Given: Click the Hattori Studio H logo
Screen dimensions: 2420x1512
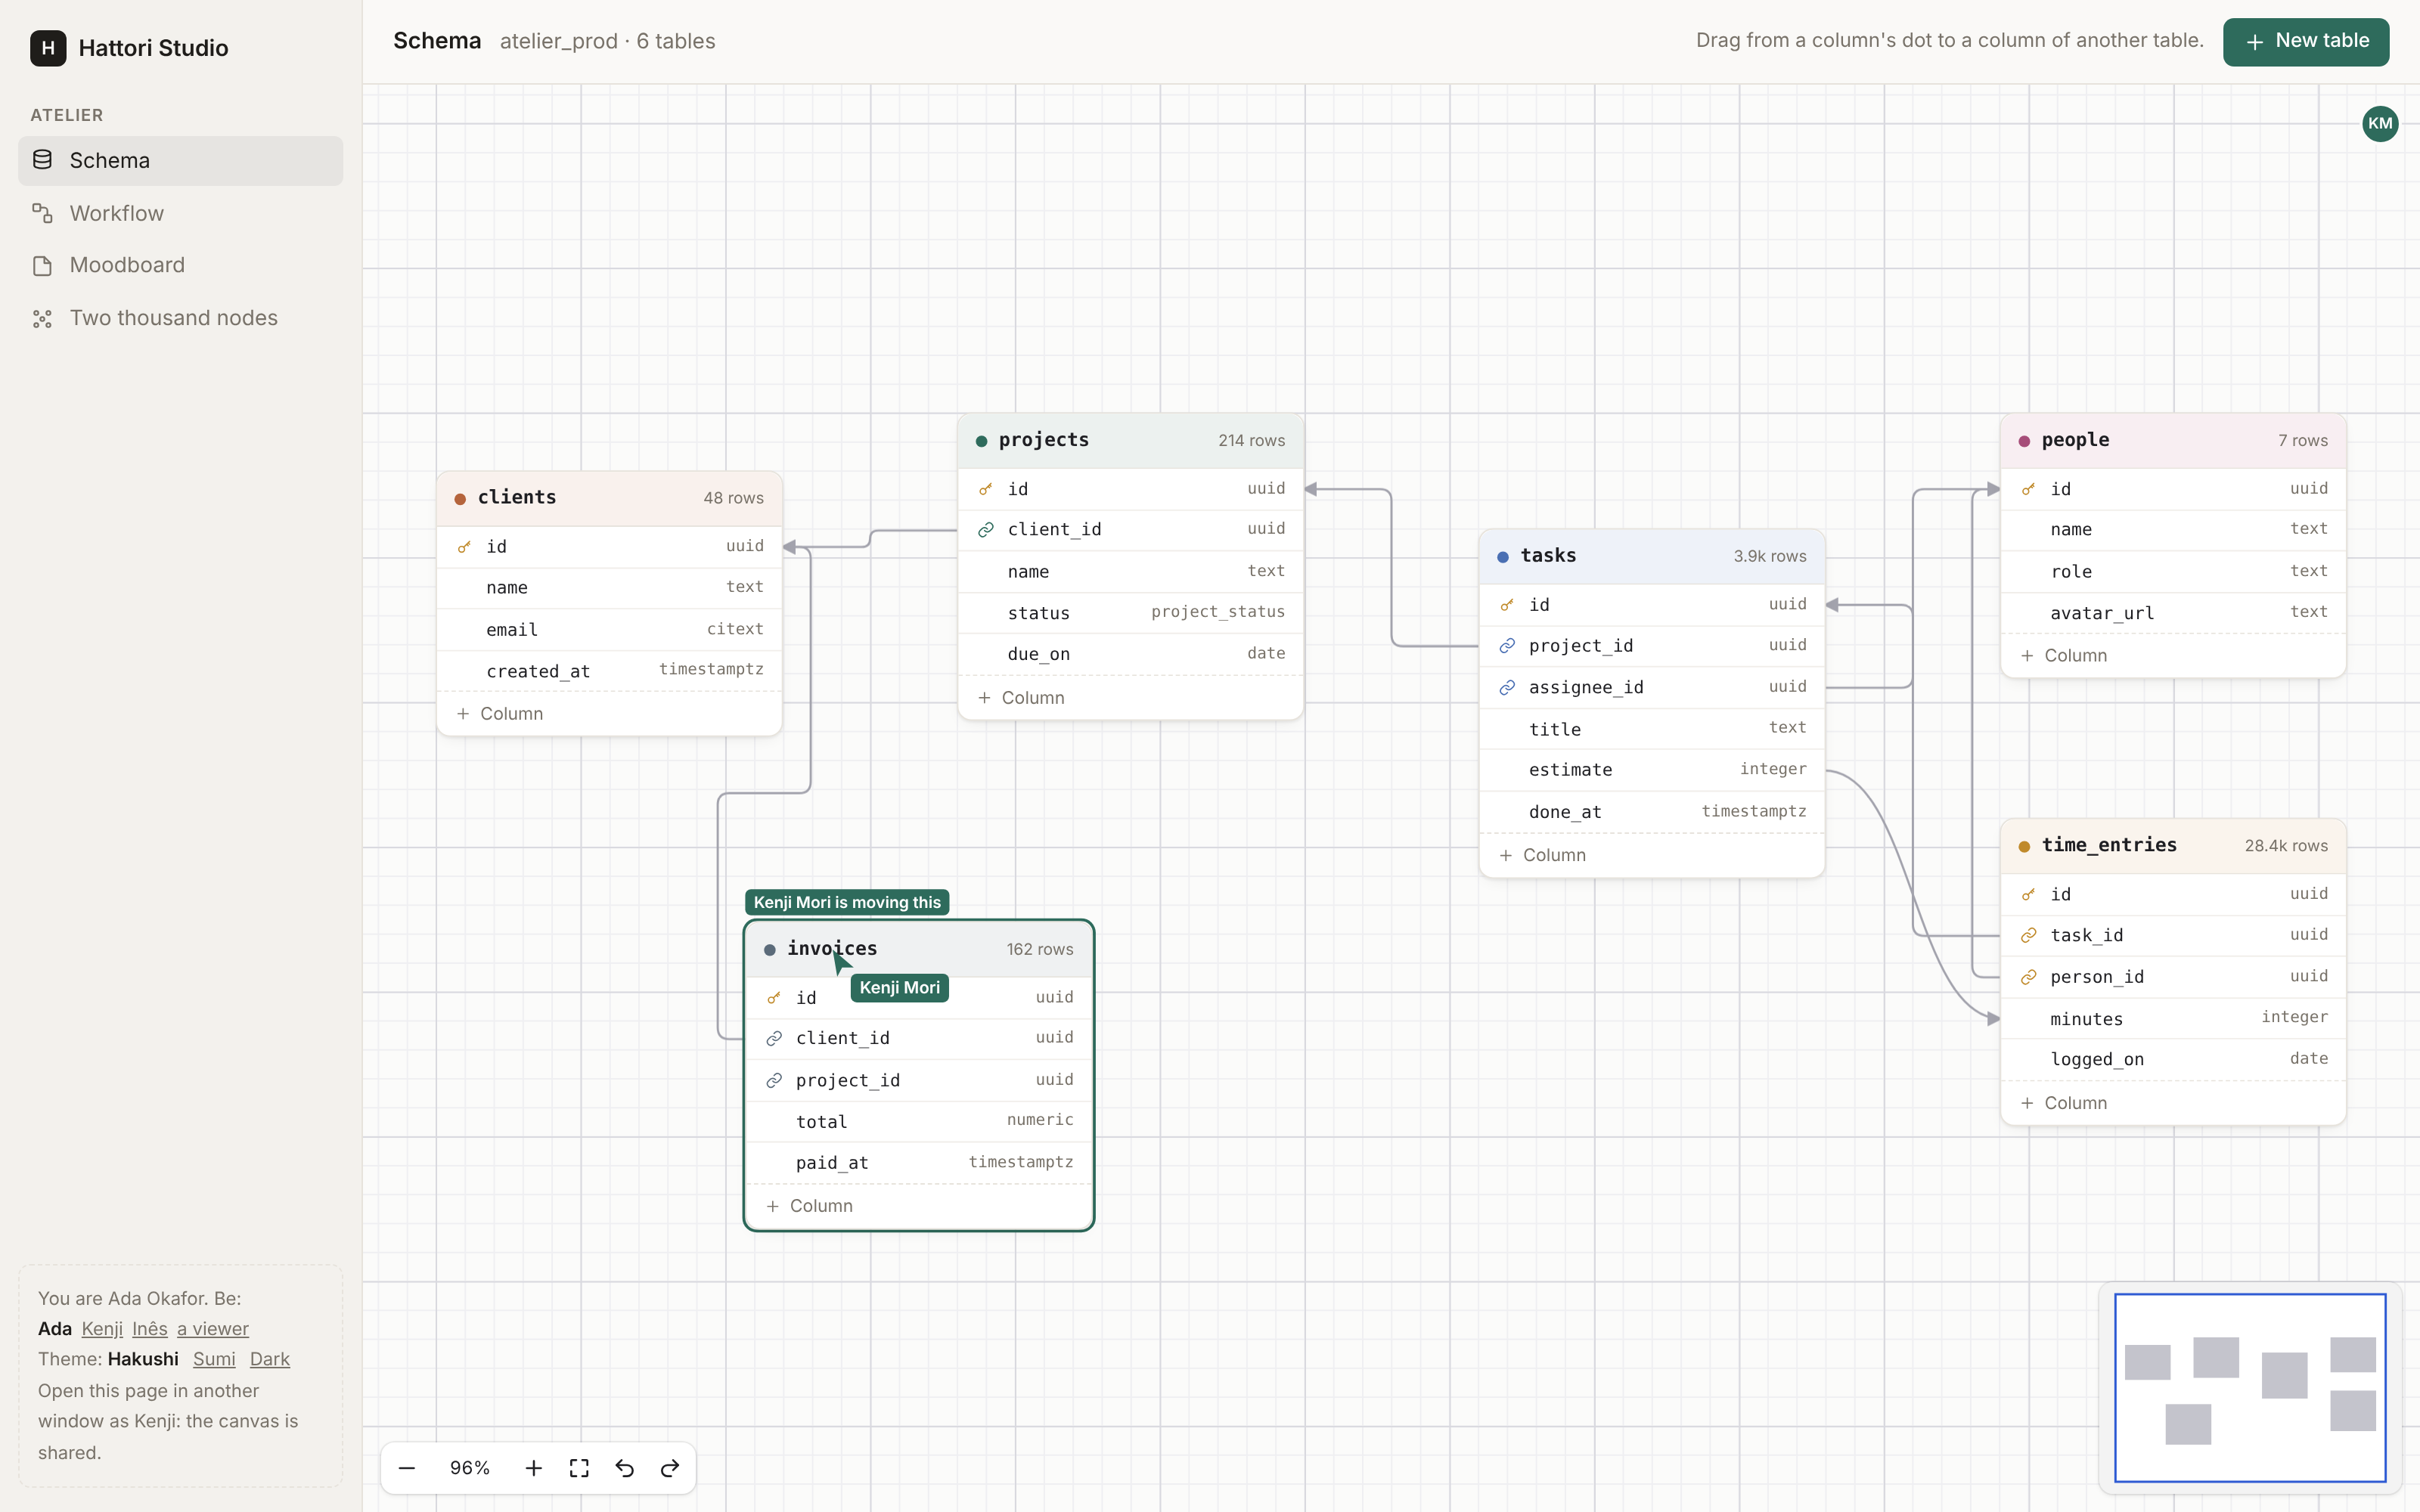Looking at the screenshot, I should click(48, 48).
